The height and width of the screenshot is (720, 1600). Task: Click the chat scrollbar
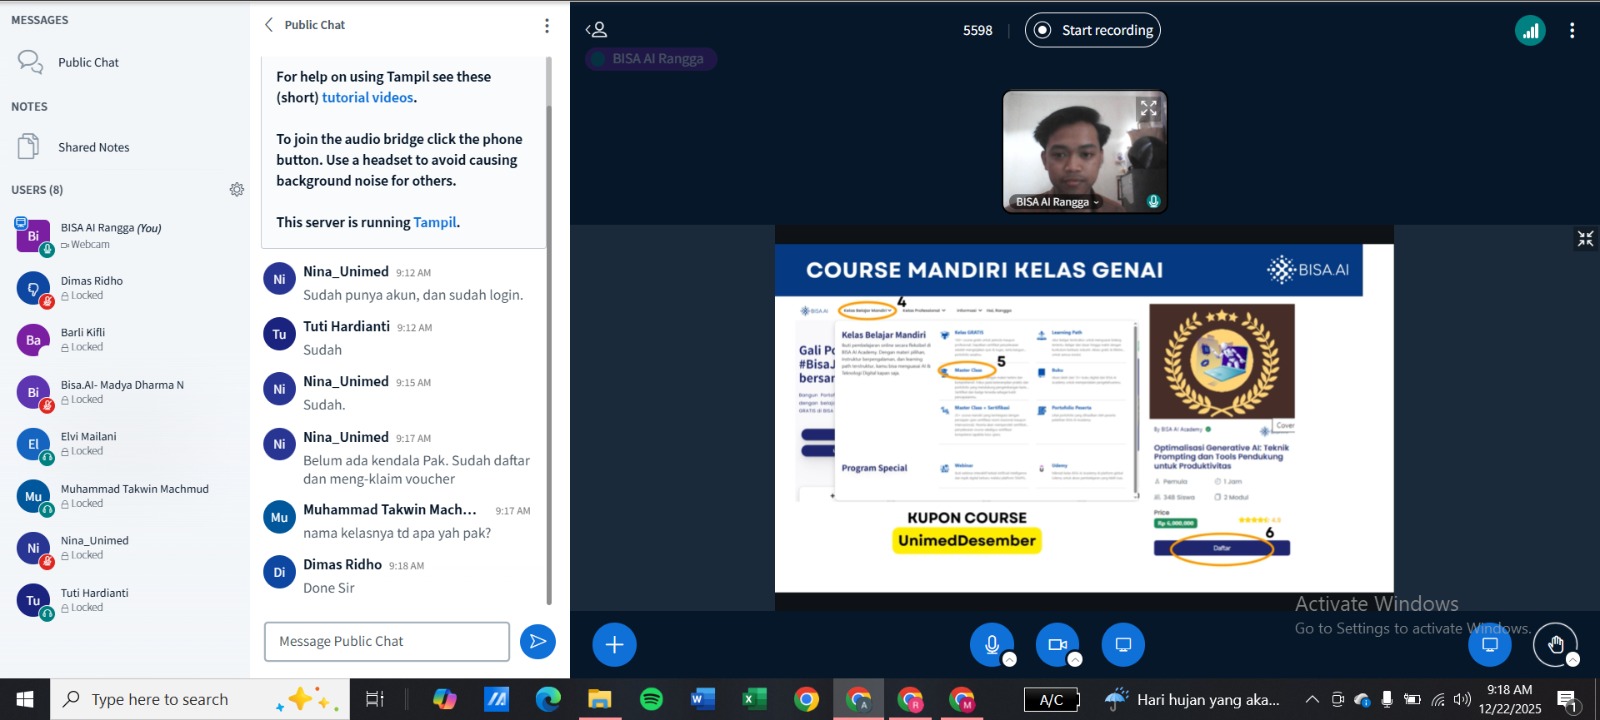pyautogui.click(x=548, y=355)
